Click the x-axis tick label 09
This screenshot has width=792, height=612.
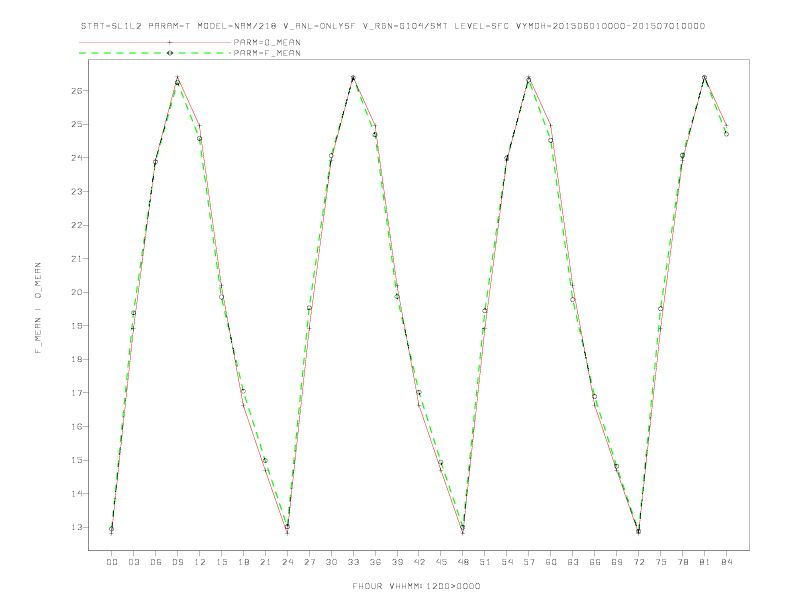pyautogui.click(x=177, y=562)
